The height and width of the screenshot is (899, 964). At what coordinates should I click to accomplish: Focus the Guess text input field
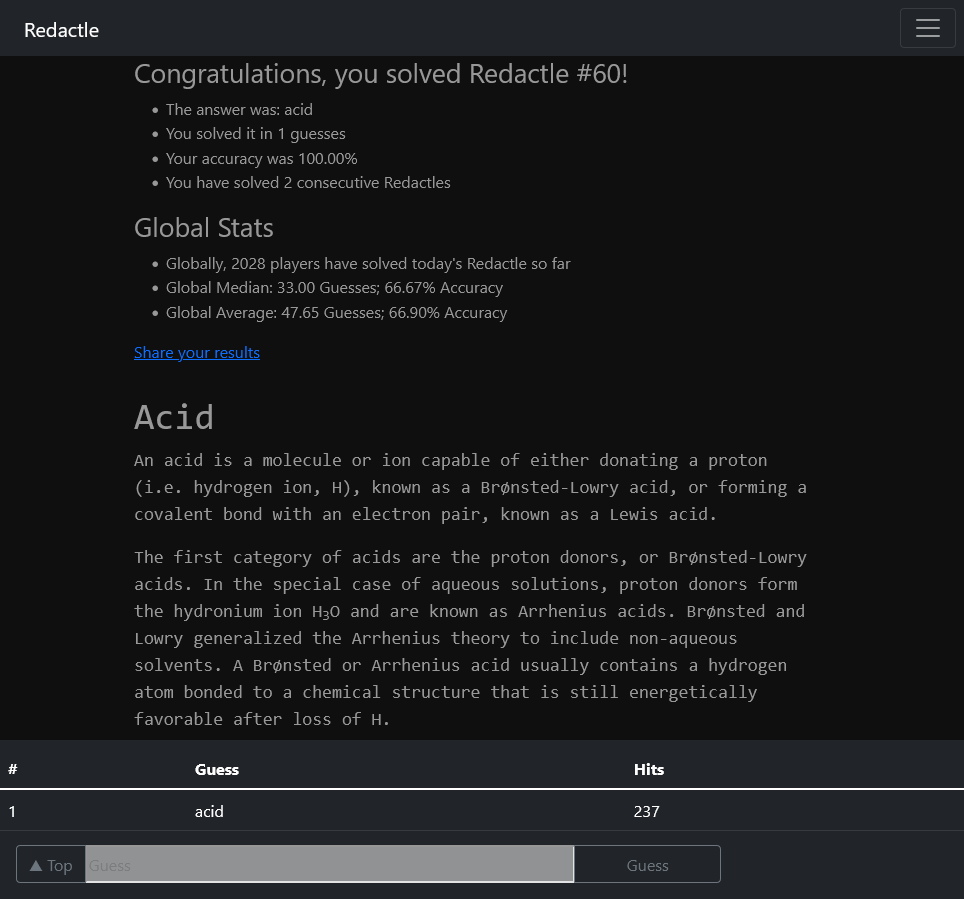[329, 864]
